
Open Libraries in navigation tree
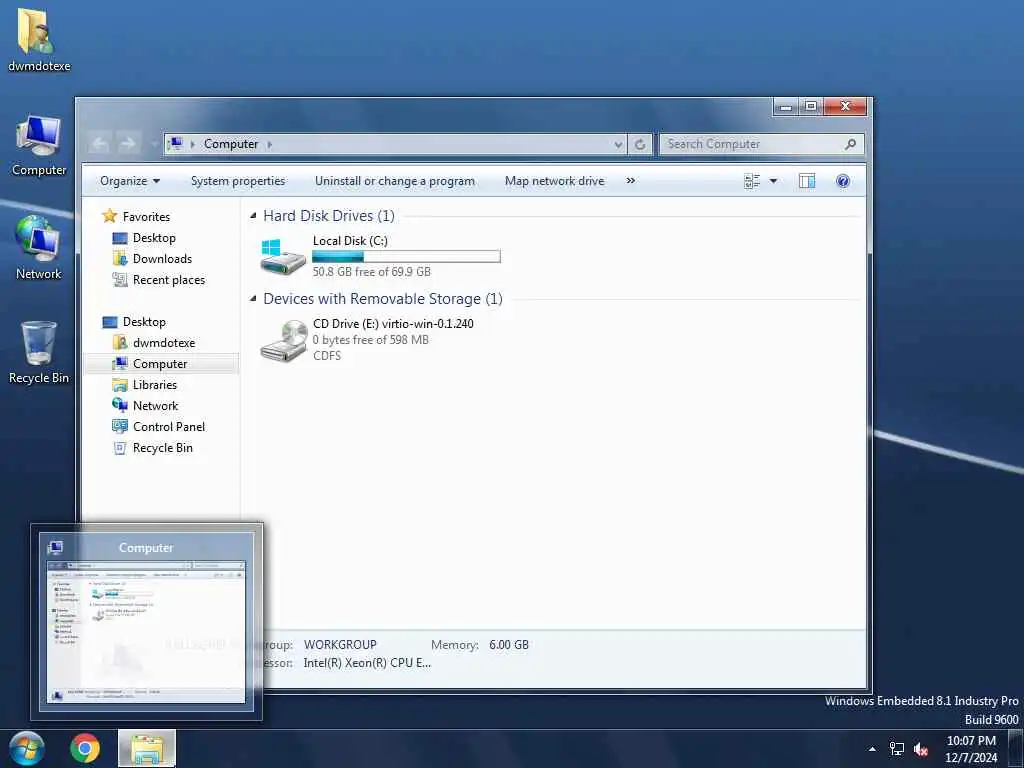(x=155, y=385)
